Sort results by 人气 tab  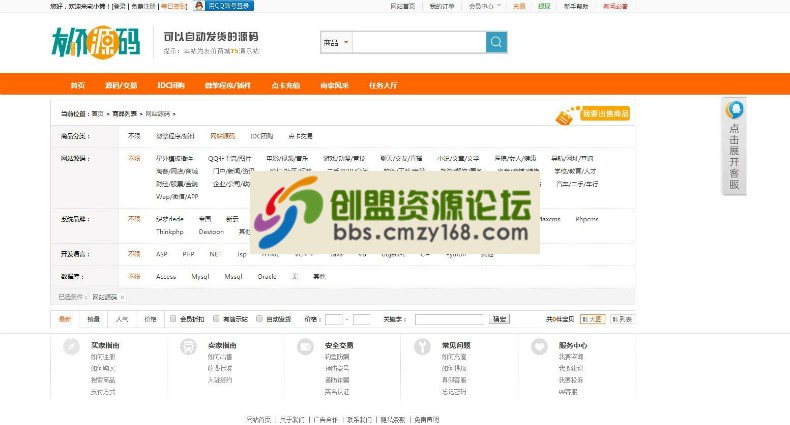(x=122, y=319)
